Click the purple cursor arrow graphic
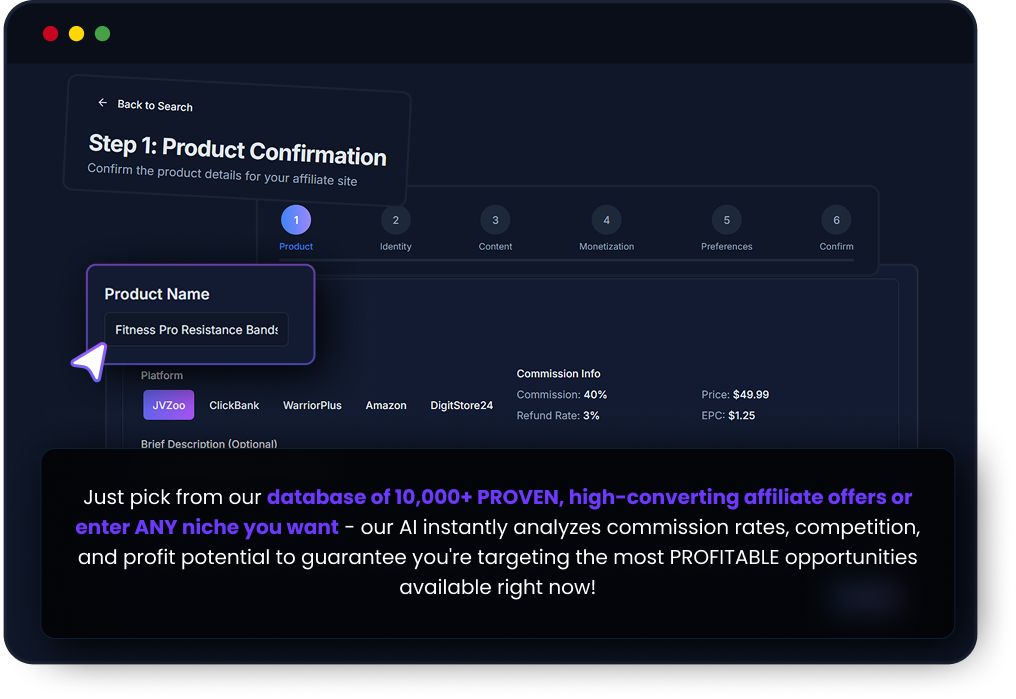This screenshot has height=699, width=1016. point(89,362)
